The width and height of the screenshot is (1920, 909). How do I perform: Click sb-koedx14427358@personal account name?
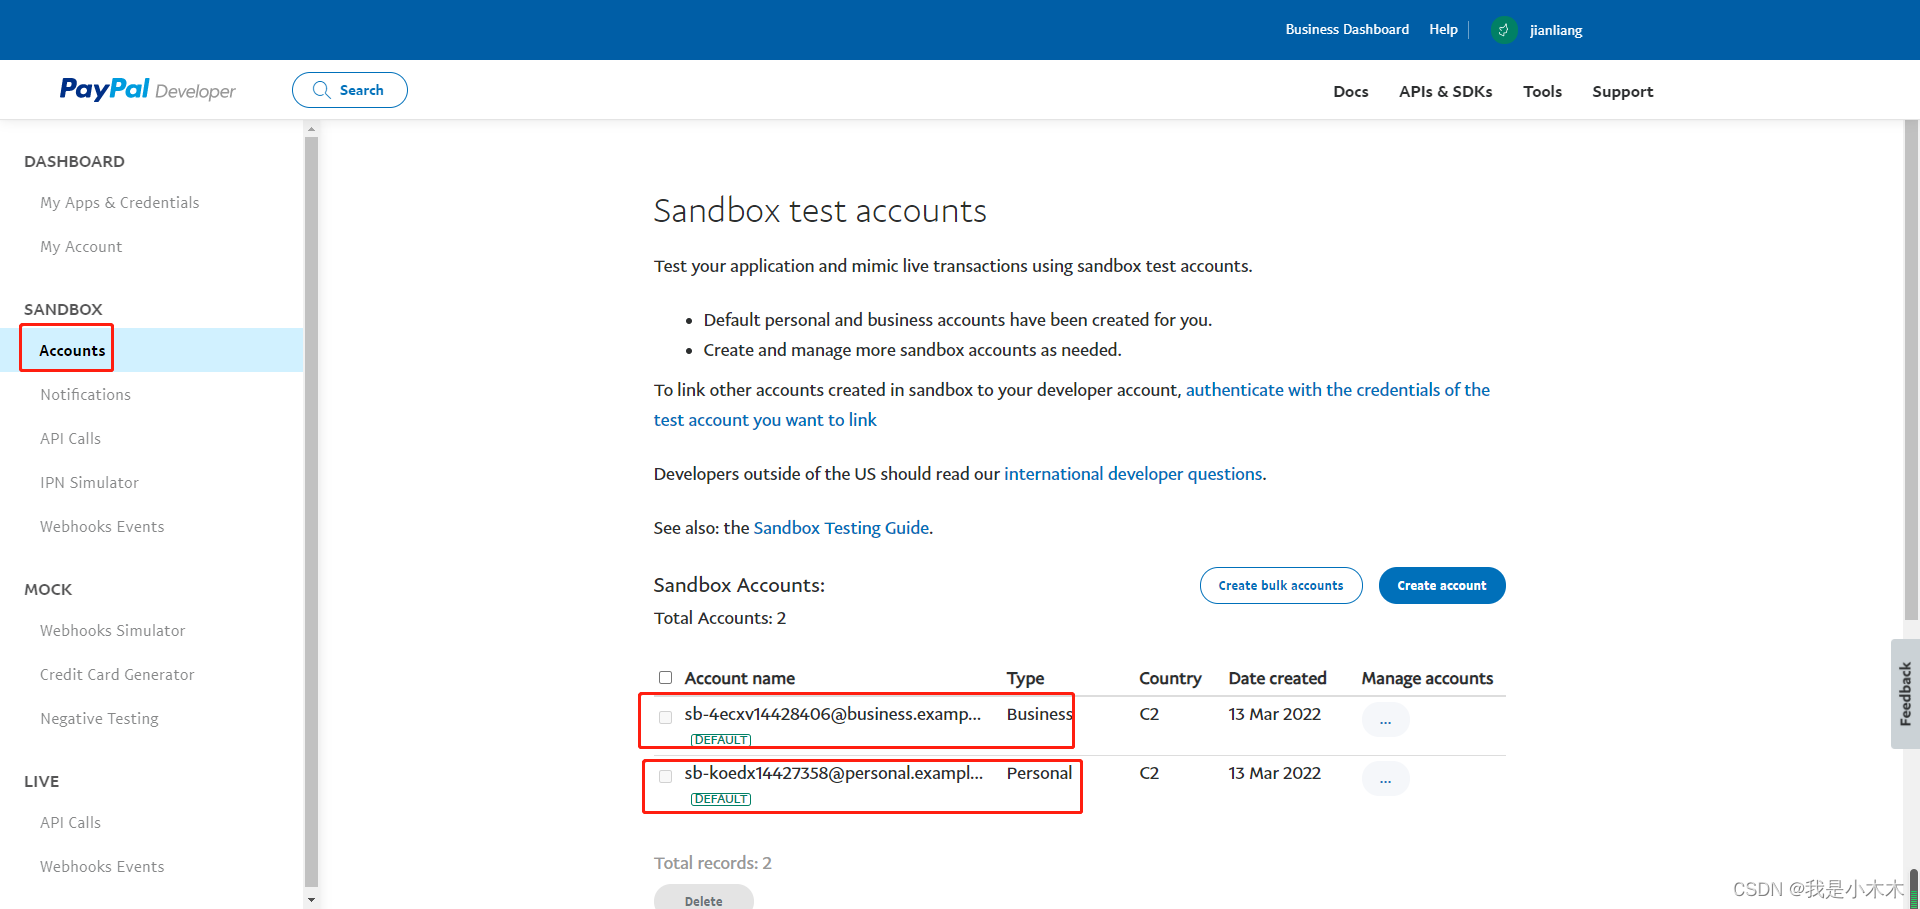[833, 773]
